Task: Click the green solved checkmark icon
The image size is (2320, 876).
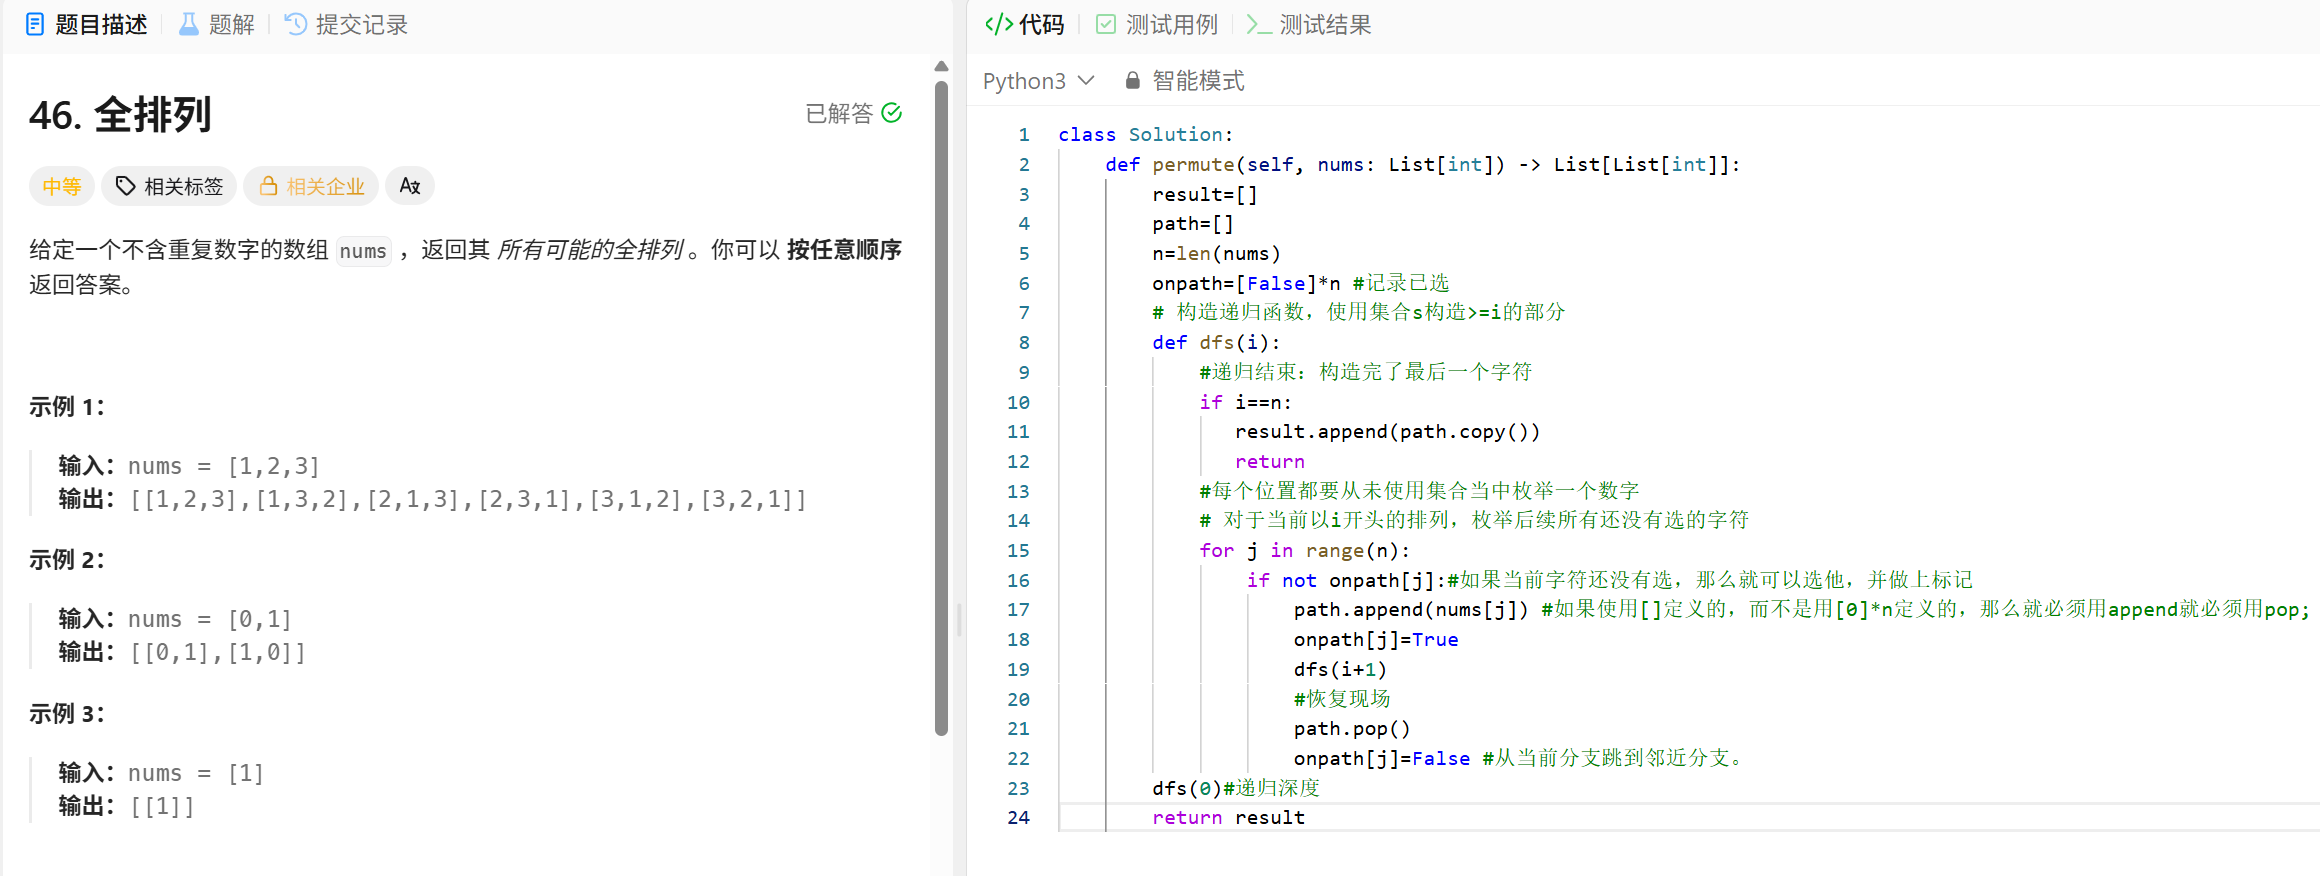Action: [x=892, y=113]
